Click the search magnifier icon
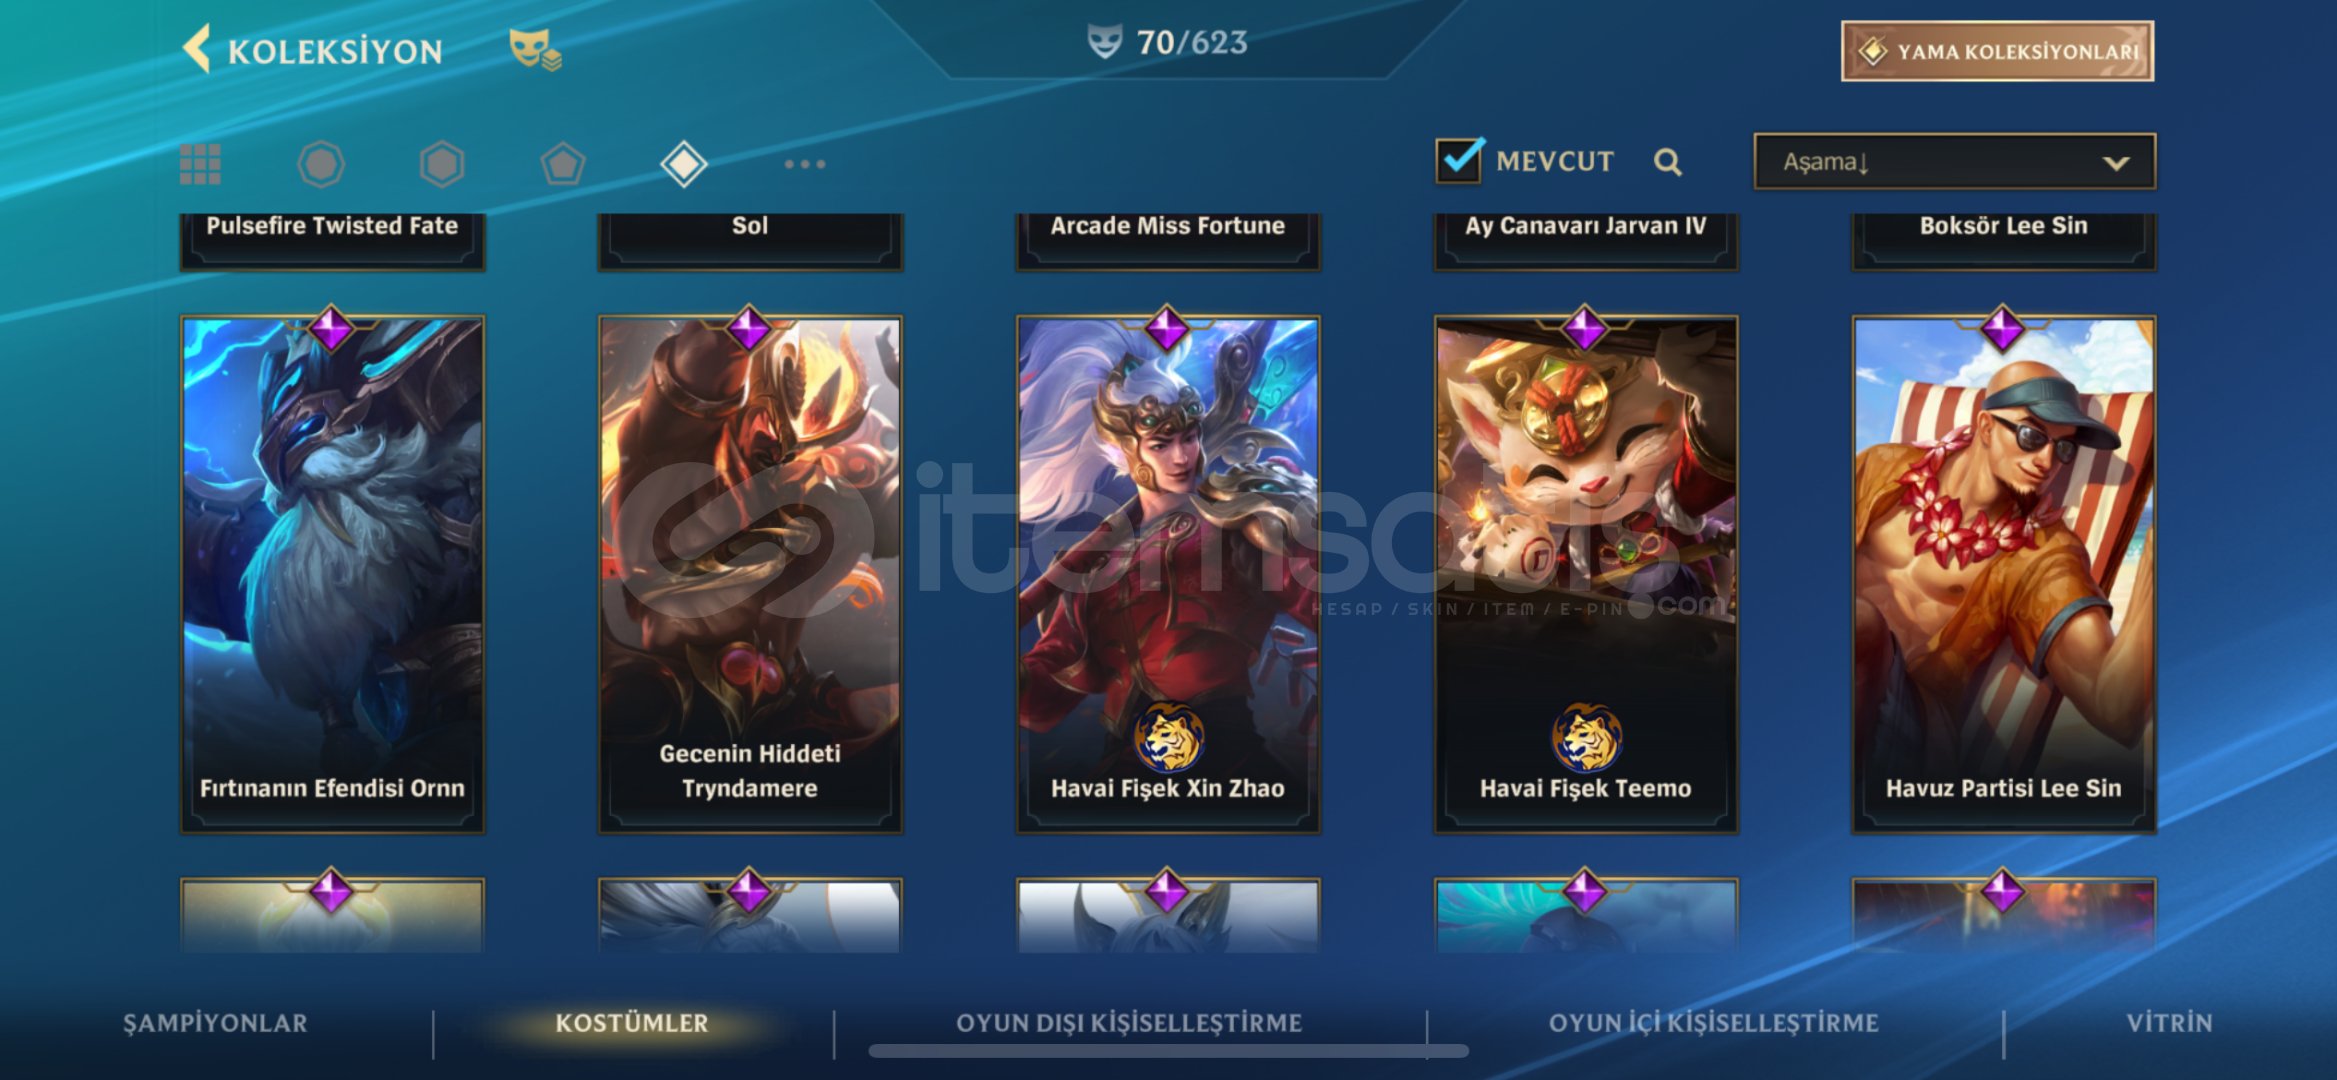The image size is (2337, 1080). coord(1667,162)
